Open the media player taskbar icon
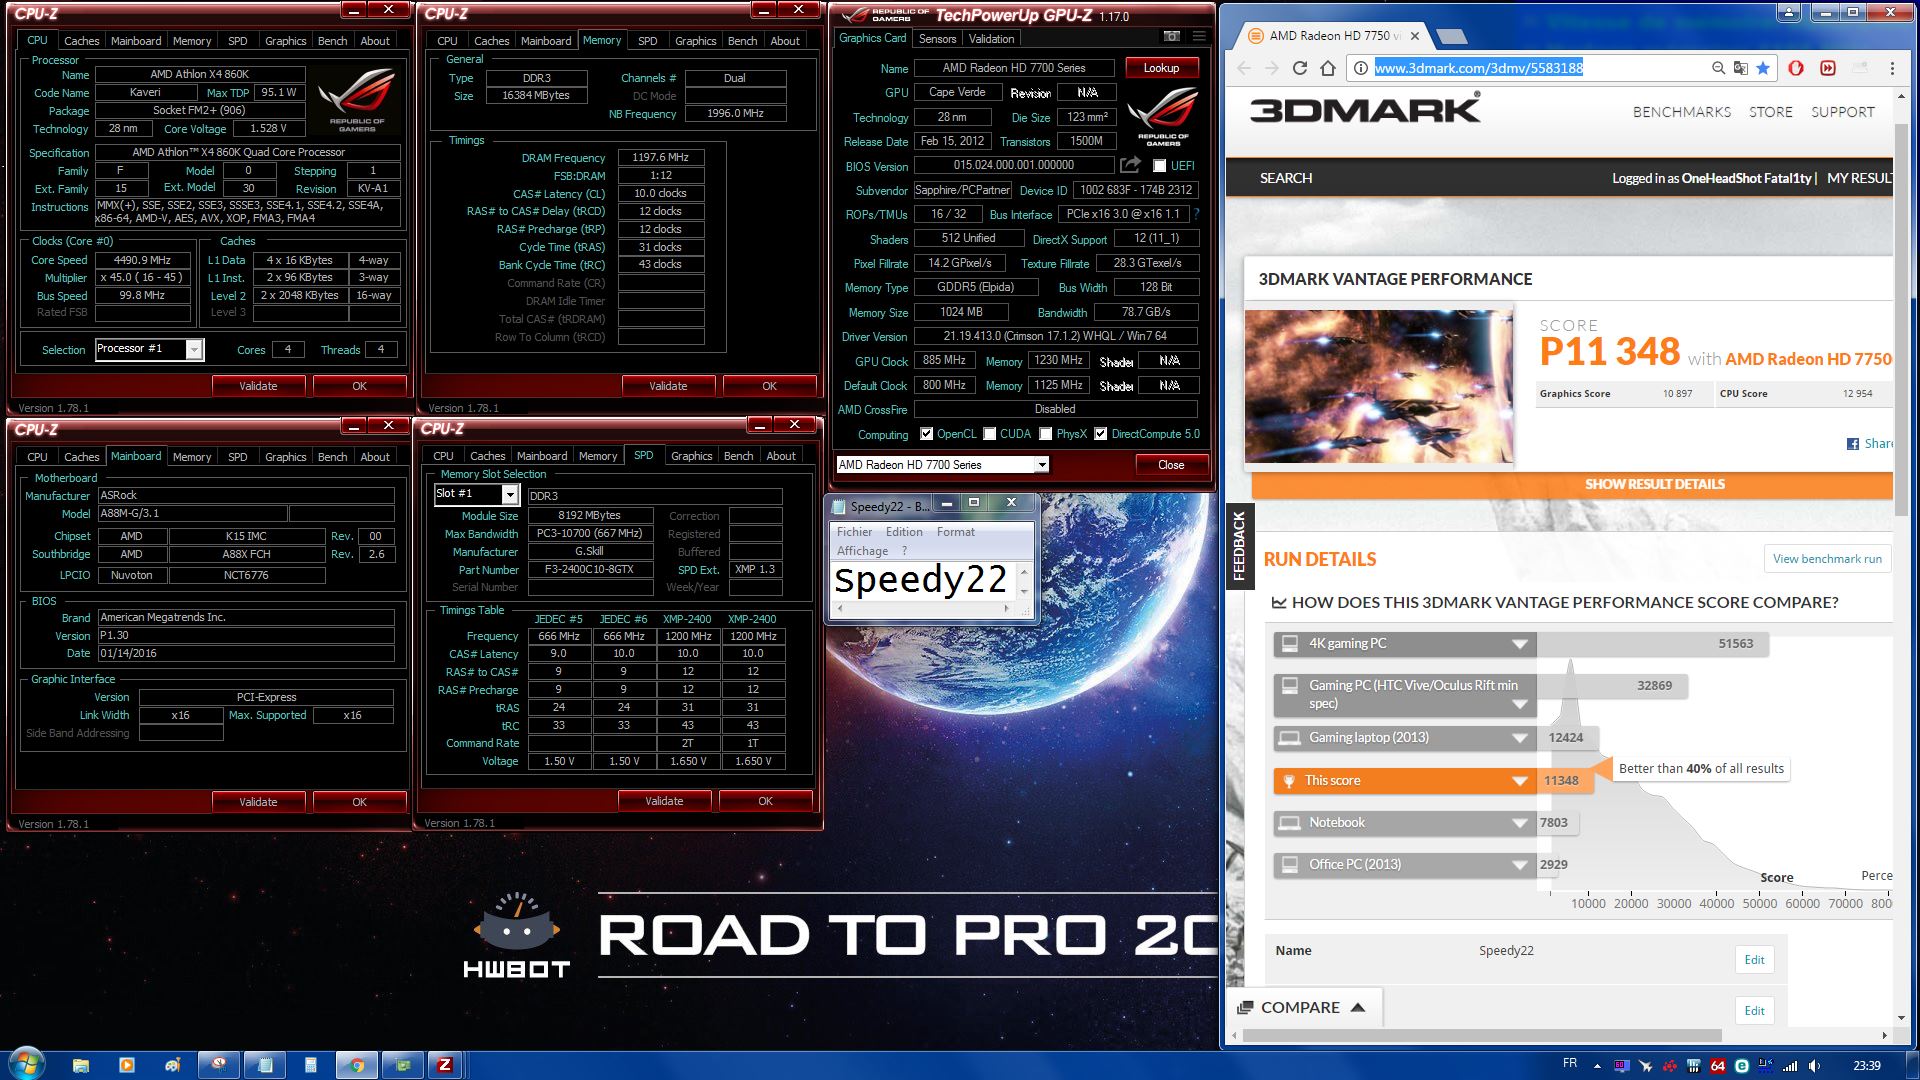1920x1080 pixels. click(127, 1065)
